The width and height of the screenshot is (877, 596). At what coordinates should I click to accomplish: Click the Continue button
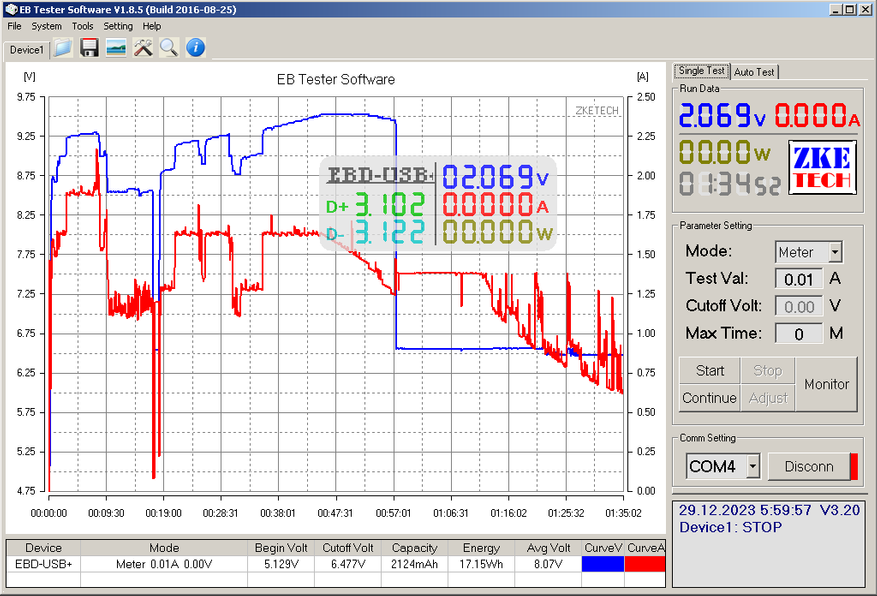[x=709, y=398]
